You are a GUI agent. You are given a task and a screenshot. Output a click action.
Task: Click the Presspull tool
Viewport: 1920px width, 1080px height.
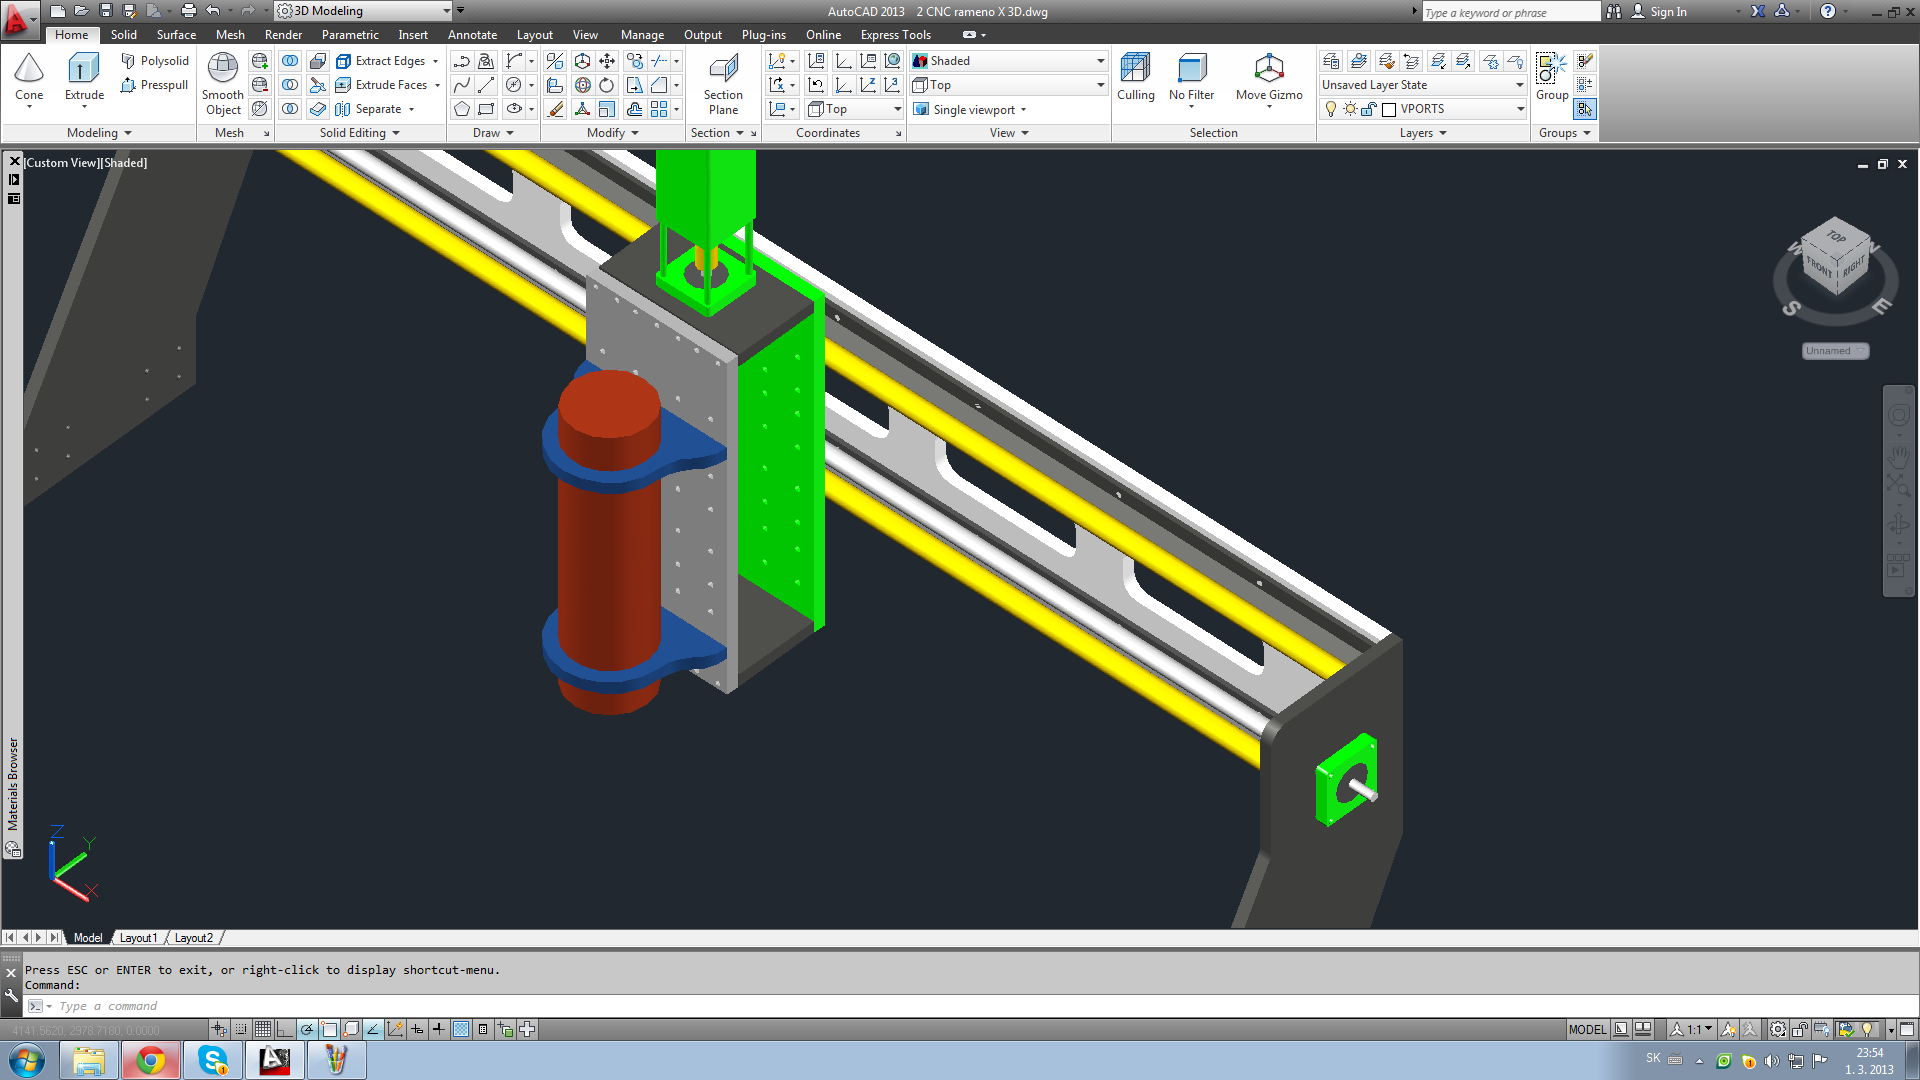(x=154, y=85)
